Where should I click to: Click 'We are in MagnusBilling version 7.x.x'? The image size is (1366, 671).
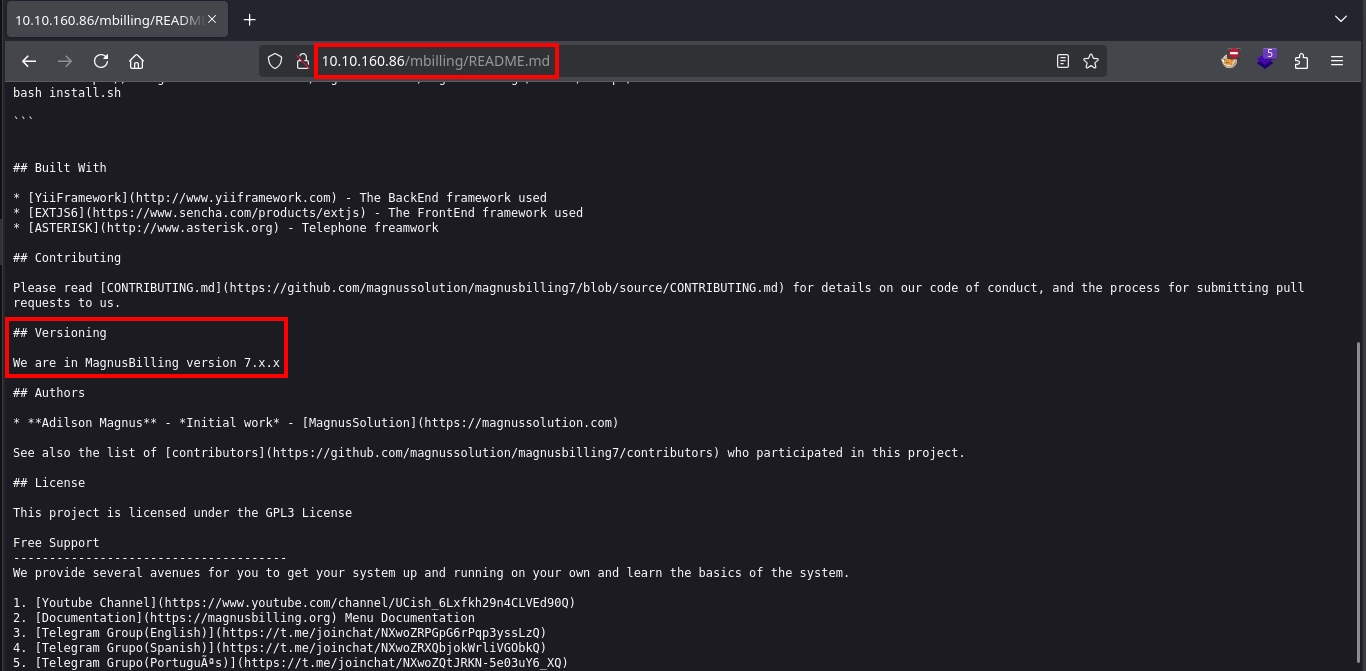point(147,363)
